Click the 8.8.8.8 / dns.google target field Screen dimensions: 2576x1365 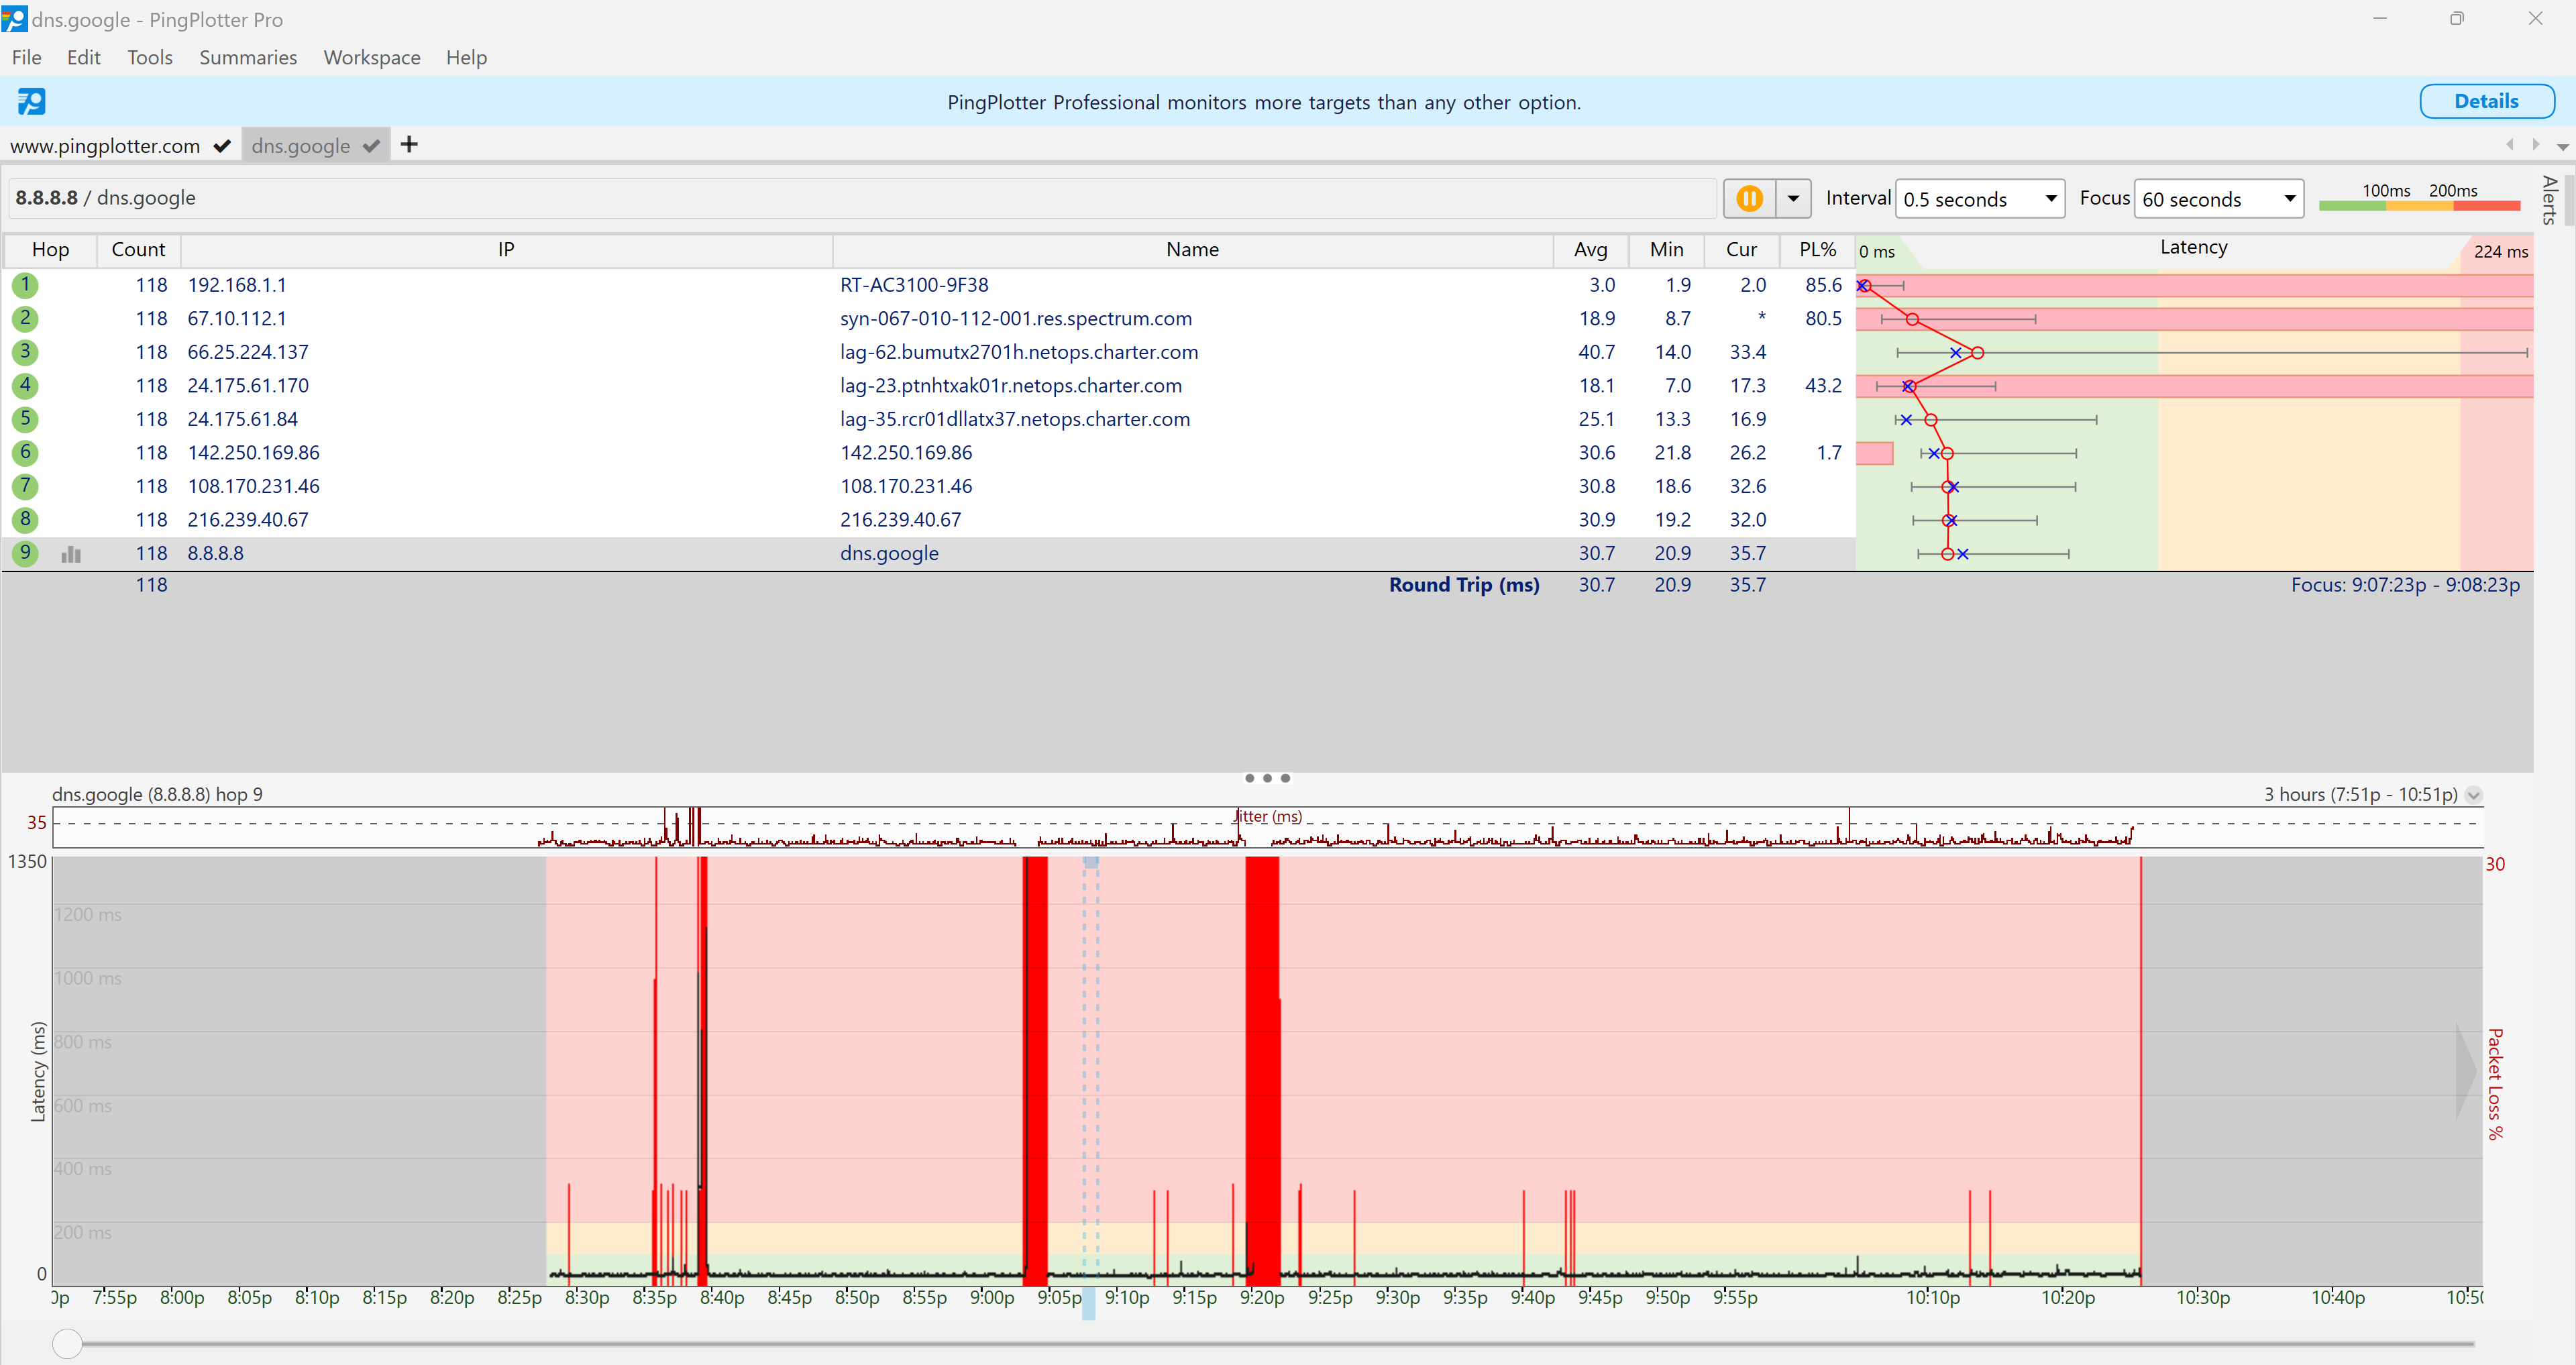(860, 198)
